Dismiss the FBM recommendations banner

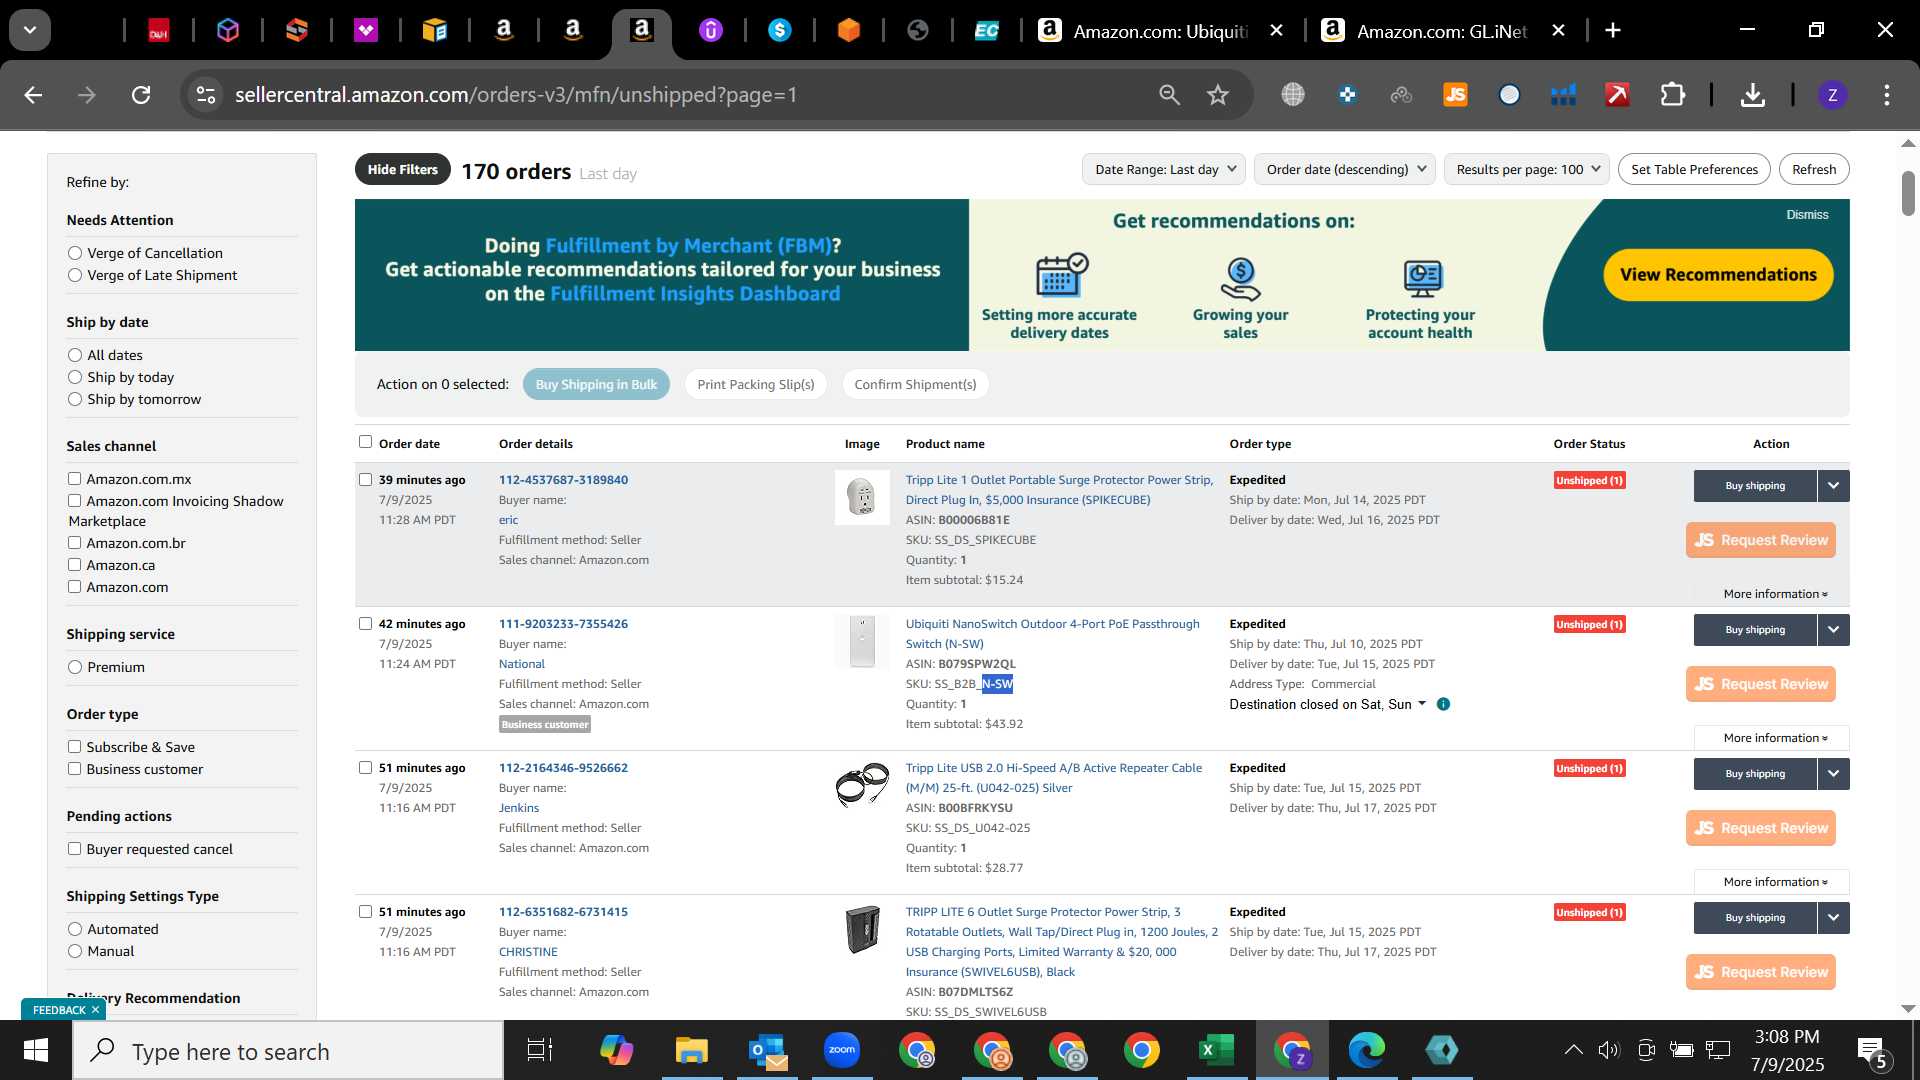tap(1807, 215)
